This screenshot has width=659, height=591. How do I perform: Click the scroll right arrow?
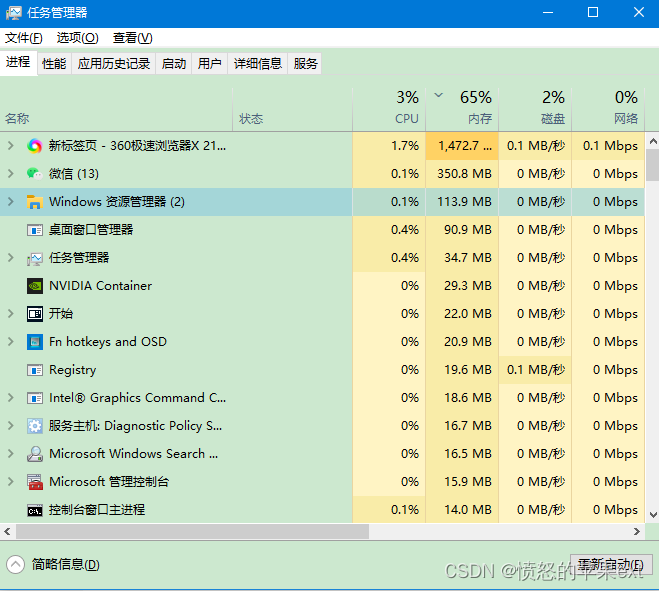637,532
